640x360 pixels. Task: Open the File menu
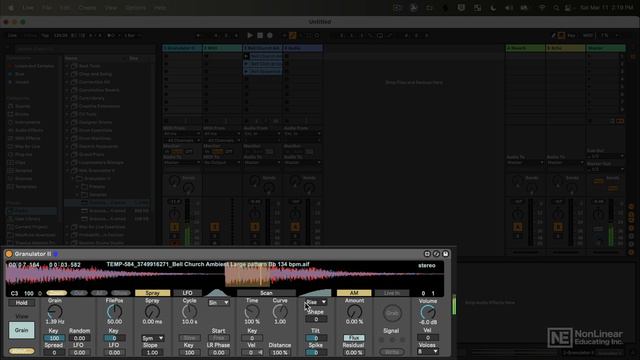click(x=47, y=8)
